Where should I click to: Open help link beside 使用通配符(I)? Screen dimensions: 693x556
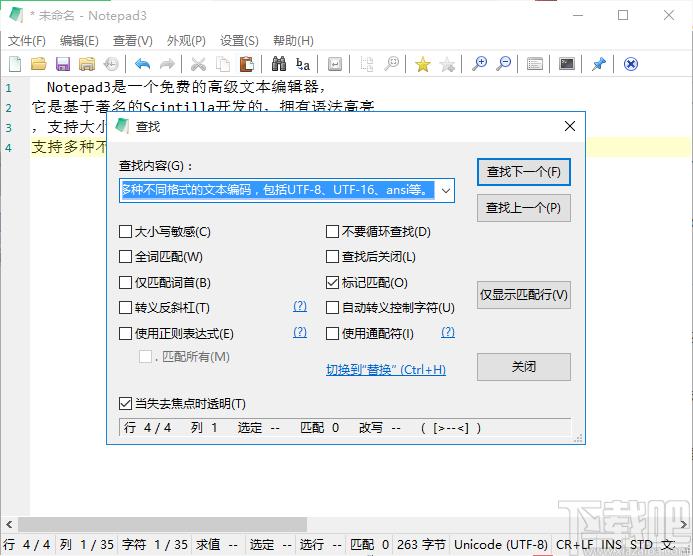448,332
